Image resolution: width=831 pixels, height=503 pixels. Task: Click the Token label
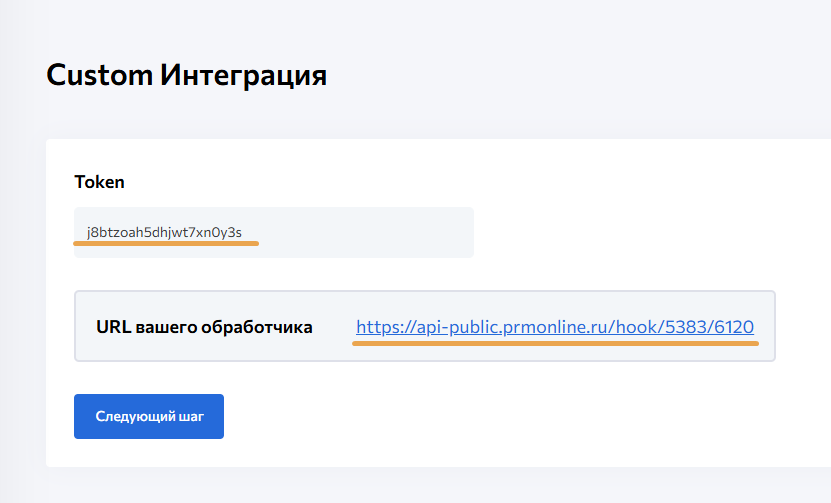pos(99,182)
